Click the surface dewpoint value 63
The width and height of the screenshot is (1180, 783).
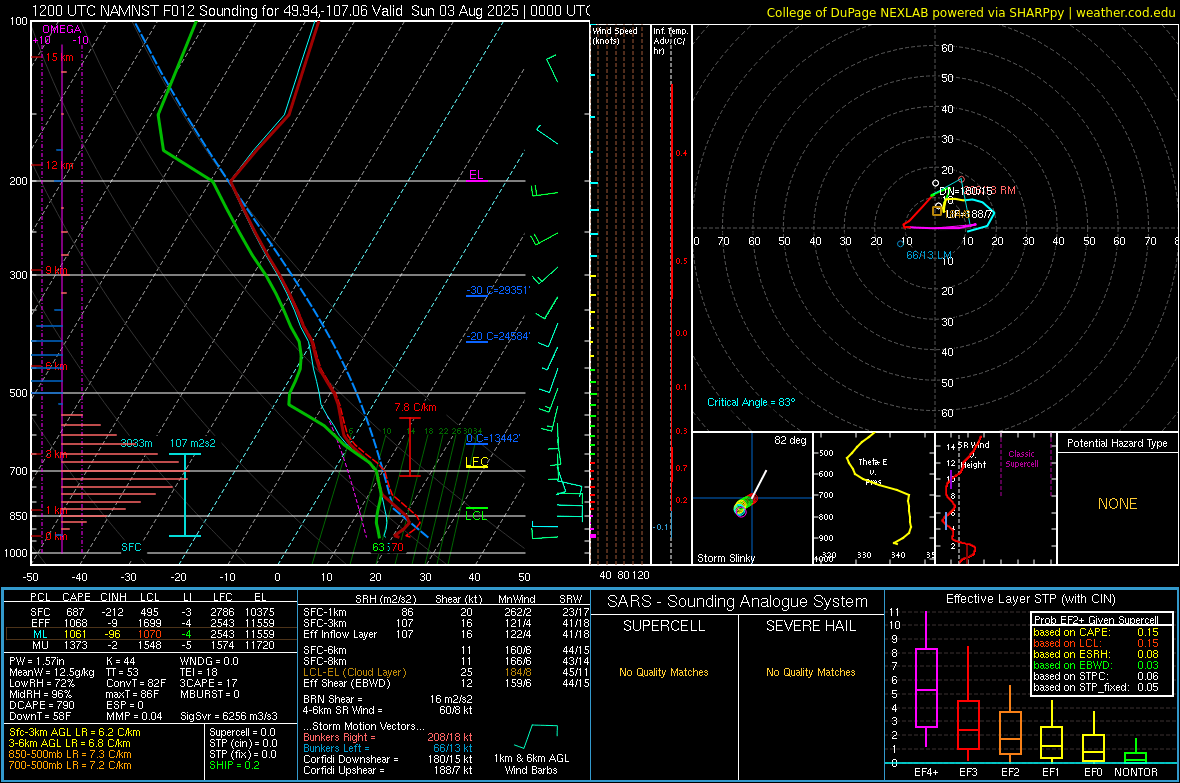coord(379,547)
